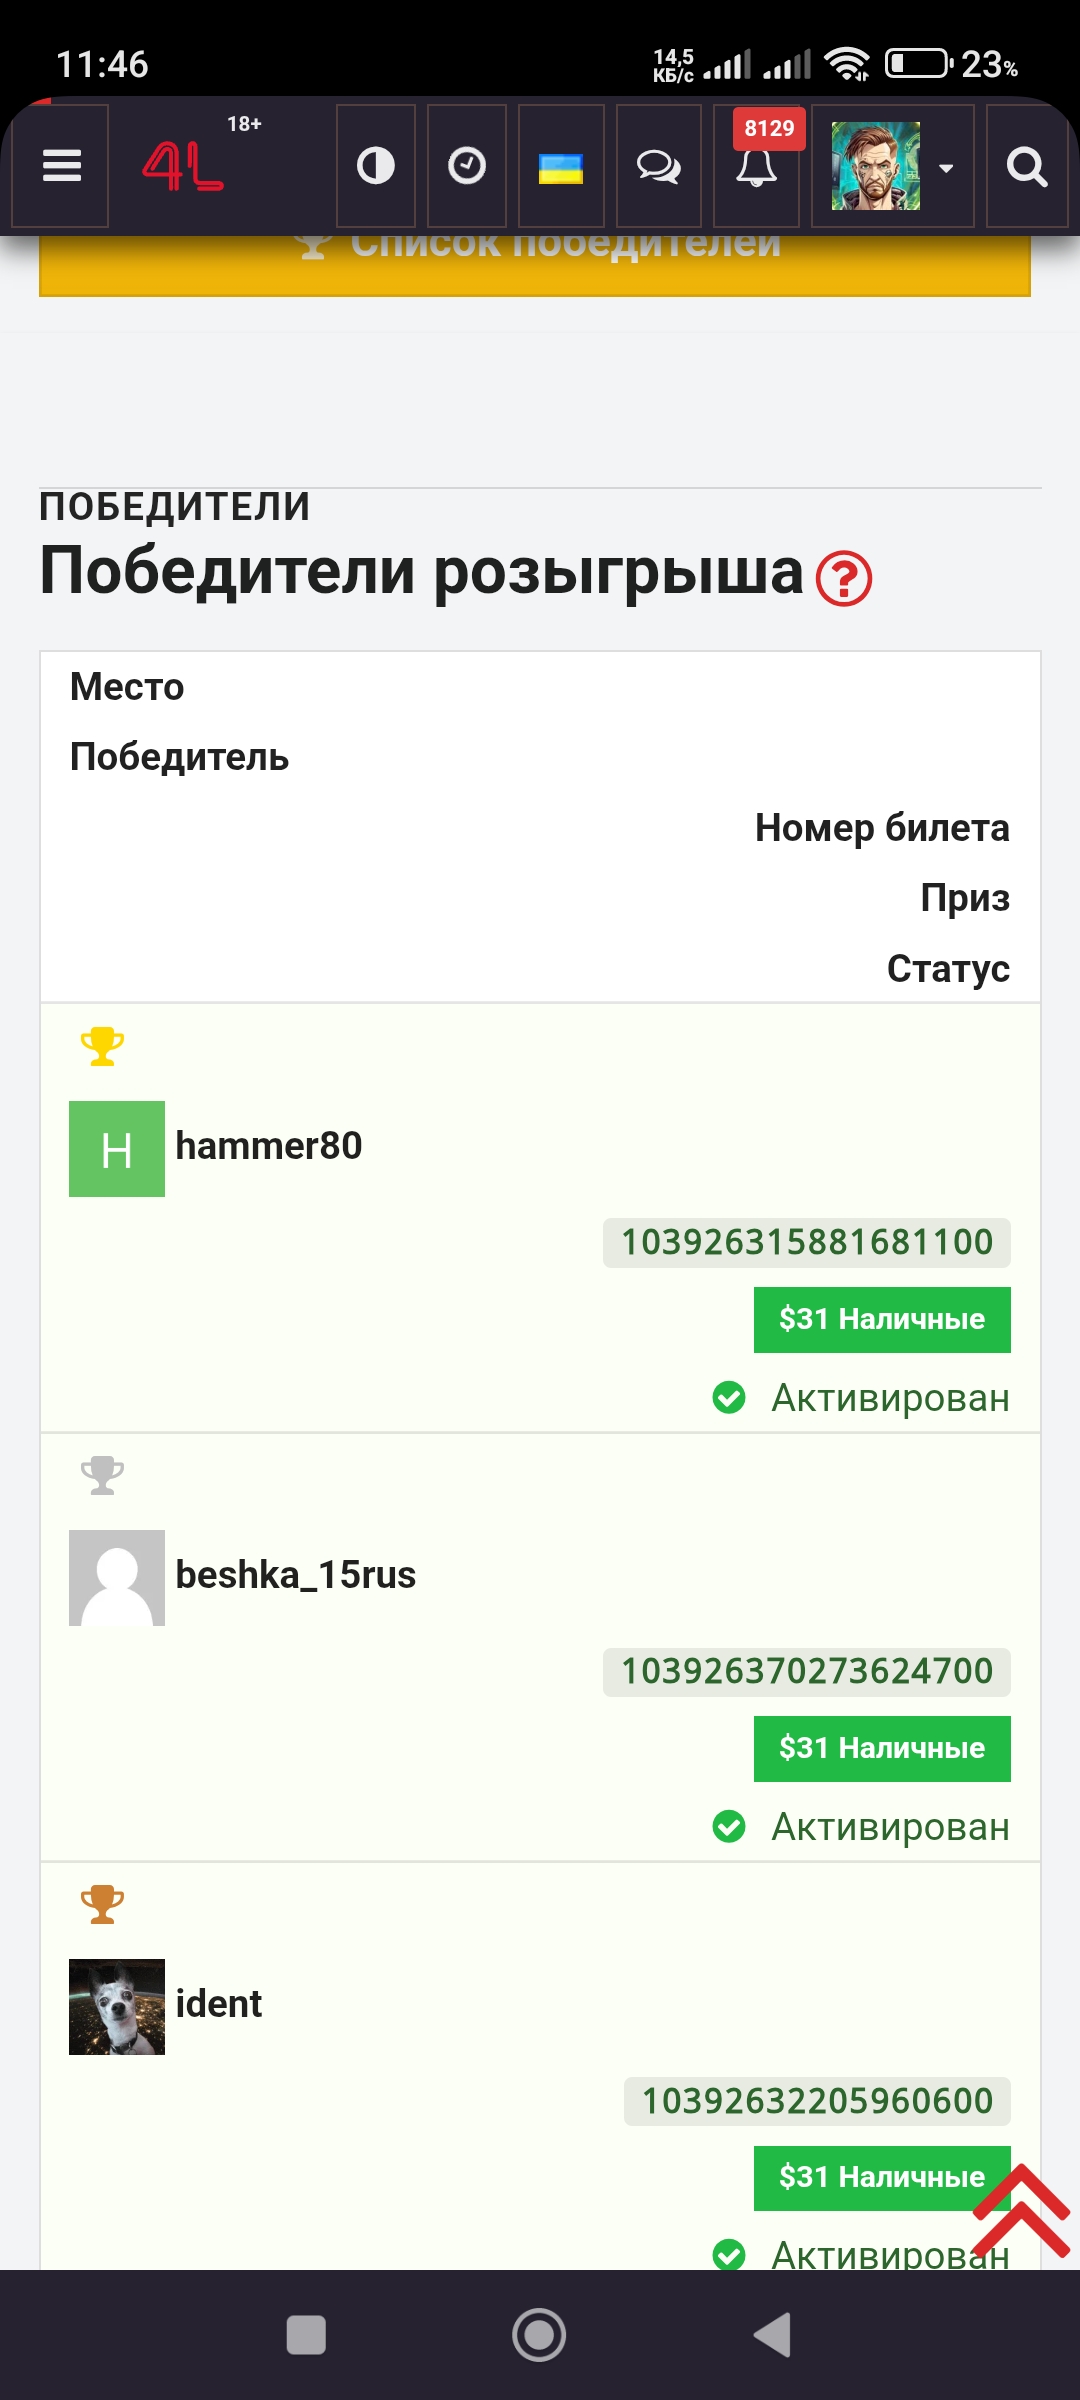Select ticket number 103926315881681100
Screen dimensions: 1080x2400
point(807,1242)
